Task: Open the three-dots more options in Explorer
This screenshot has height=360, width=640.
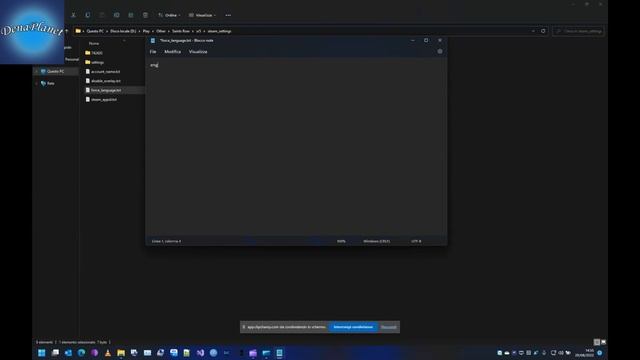Action: [x=228, y=15]
